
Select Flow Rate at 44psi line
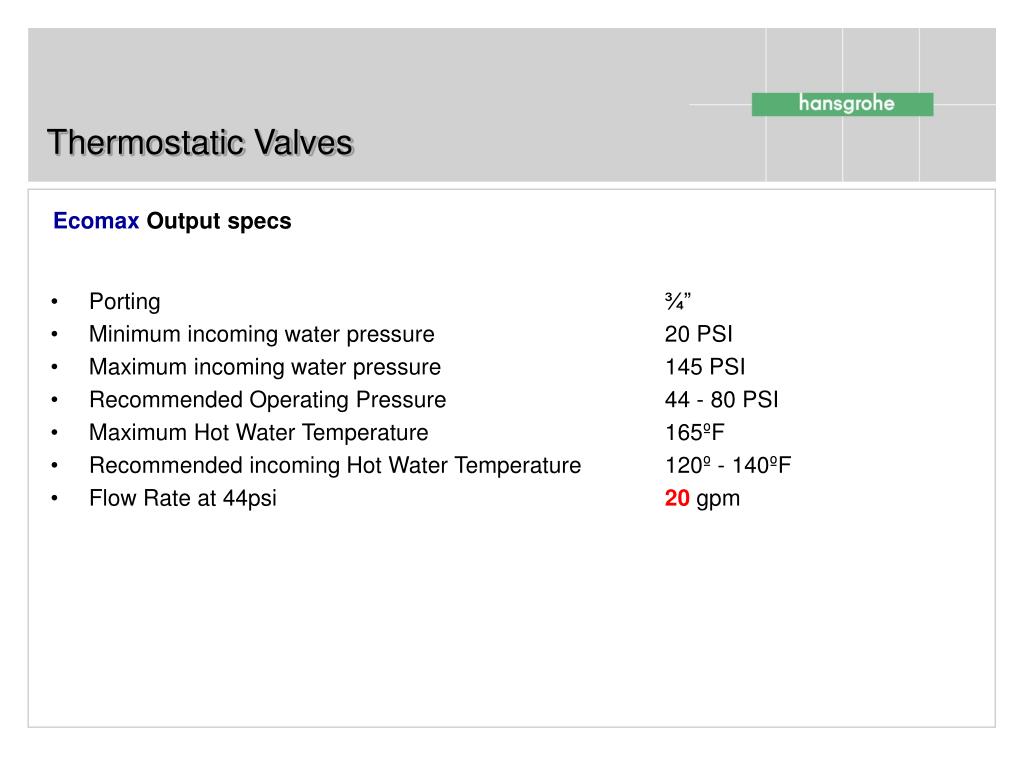point(183,498)
